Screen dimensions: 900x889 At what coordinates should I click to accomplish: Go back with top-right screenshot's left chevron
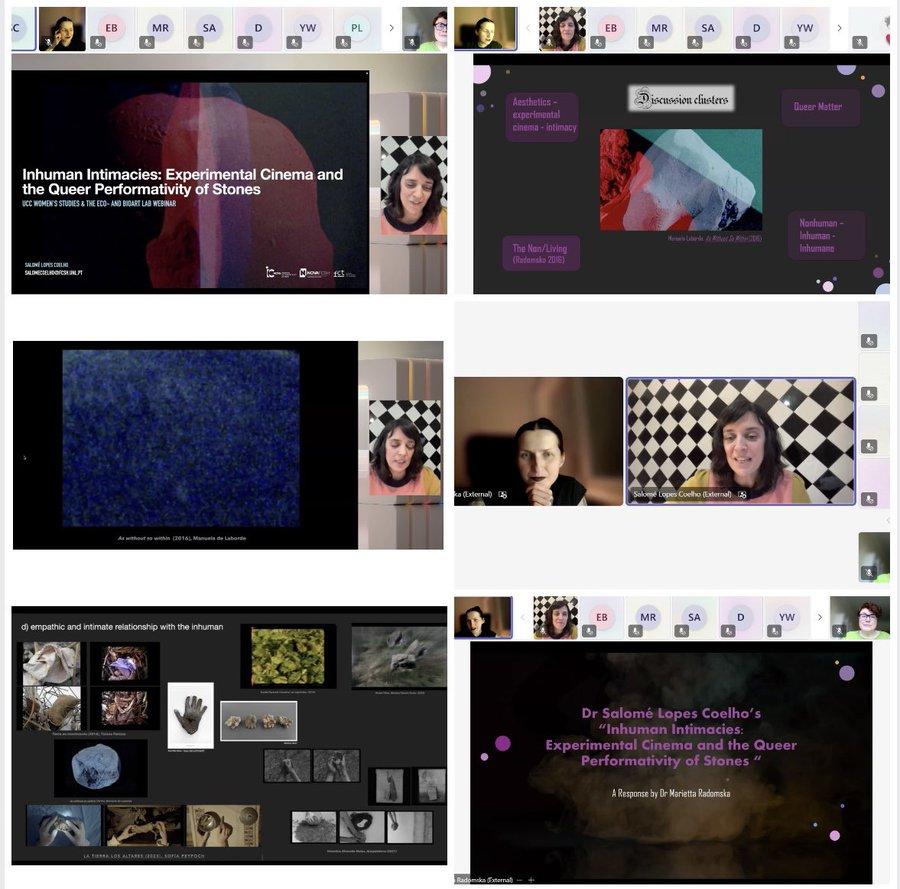click(x=528, y=28)
